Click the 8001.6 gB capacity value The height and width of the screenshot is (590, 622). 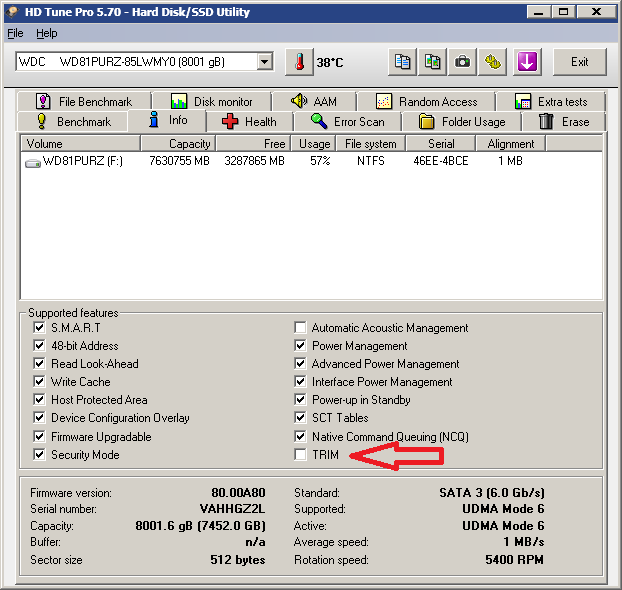[200, 525]
